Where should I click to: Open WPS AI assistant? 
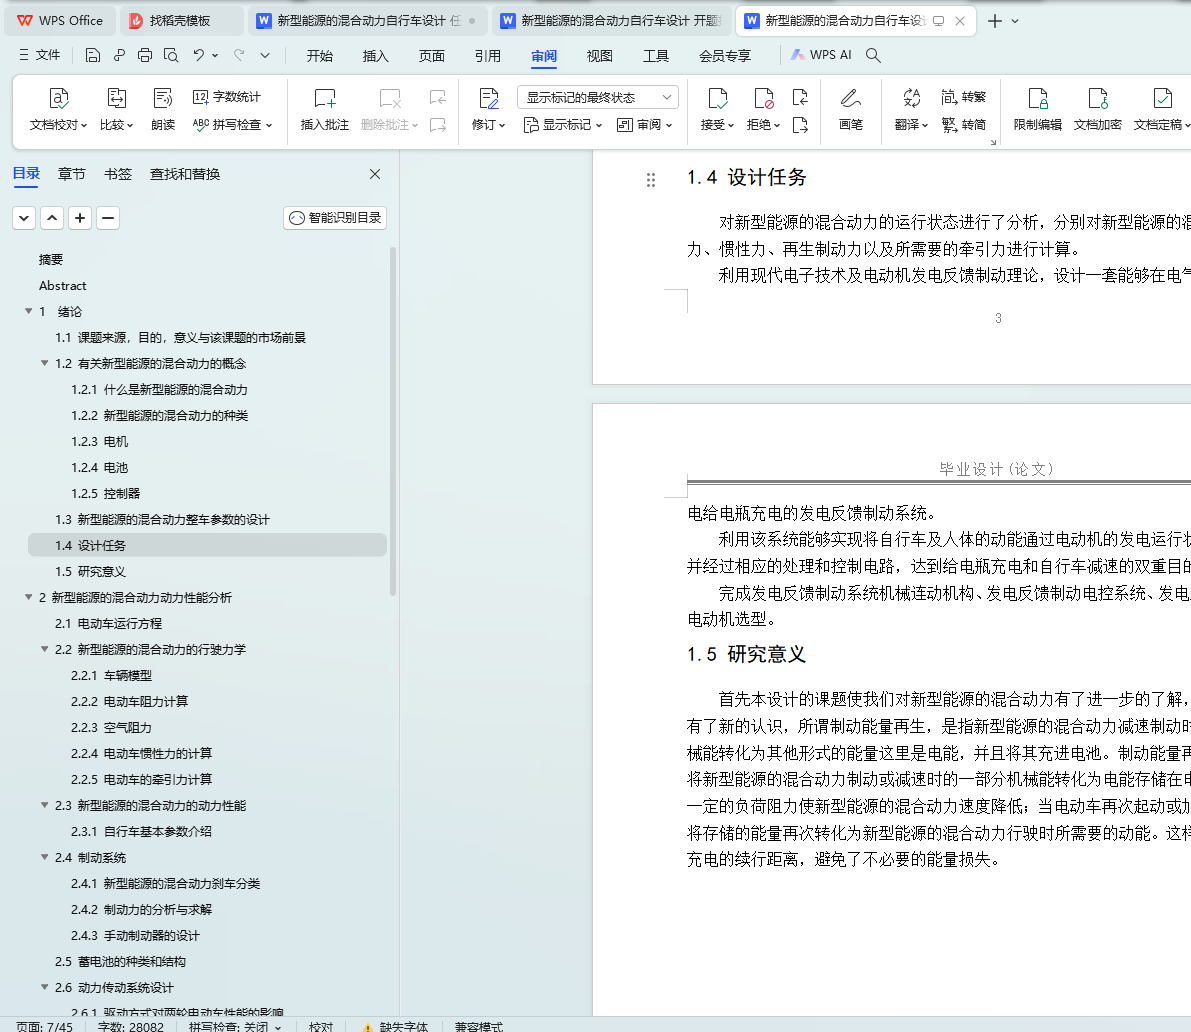tap(821, 55)
